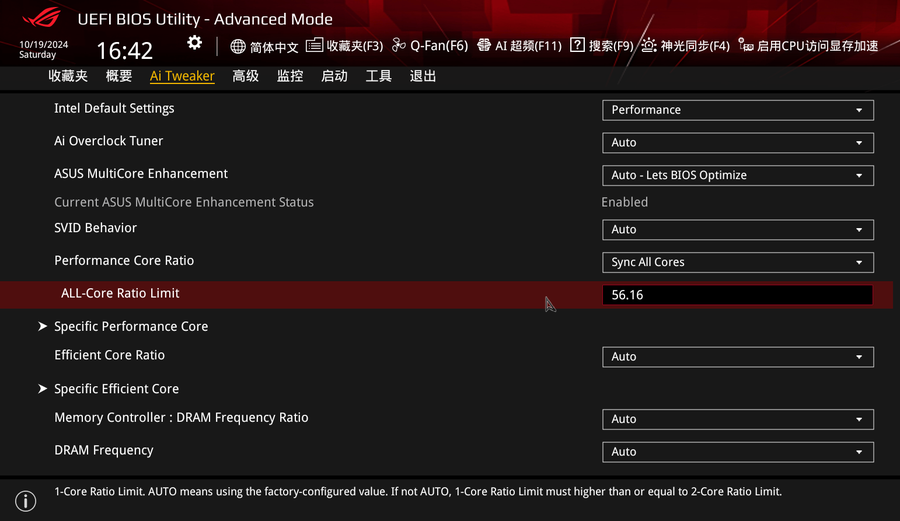This screenshot has height=521, width=900.
Task: Switch to the 监控 tab
Action: pyautogui.click(x=290, y=76)
